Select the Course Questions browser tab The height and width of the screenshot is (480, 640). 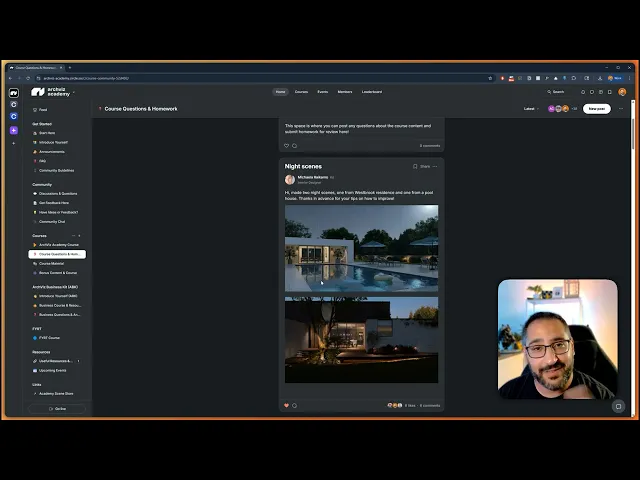36,67
